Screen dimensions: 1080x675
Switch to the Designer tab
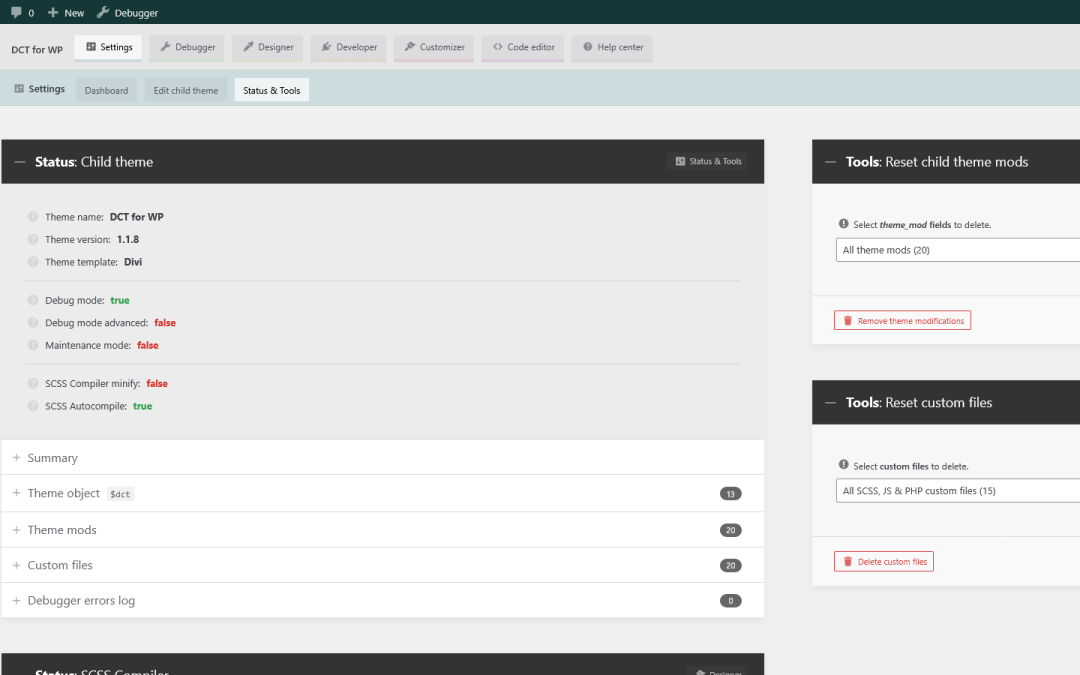[x=268, y=48]
